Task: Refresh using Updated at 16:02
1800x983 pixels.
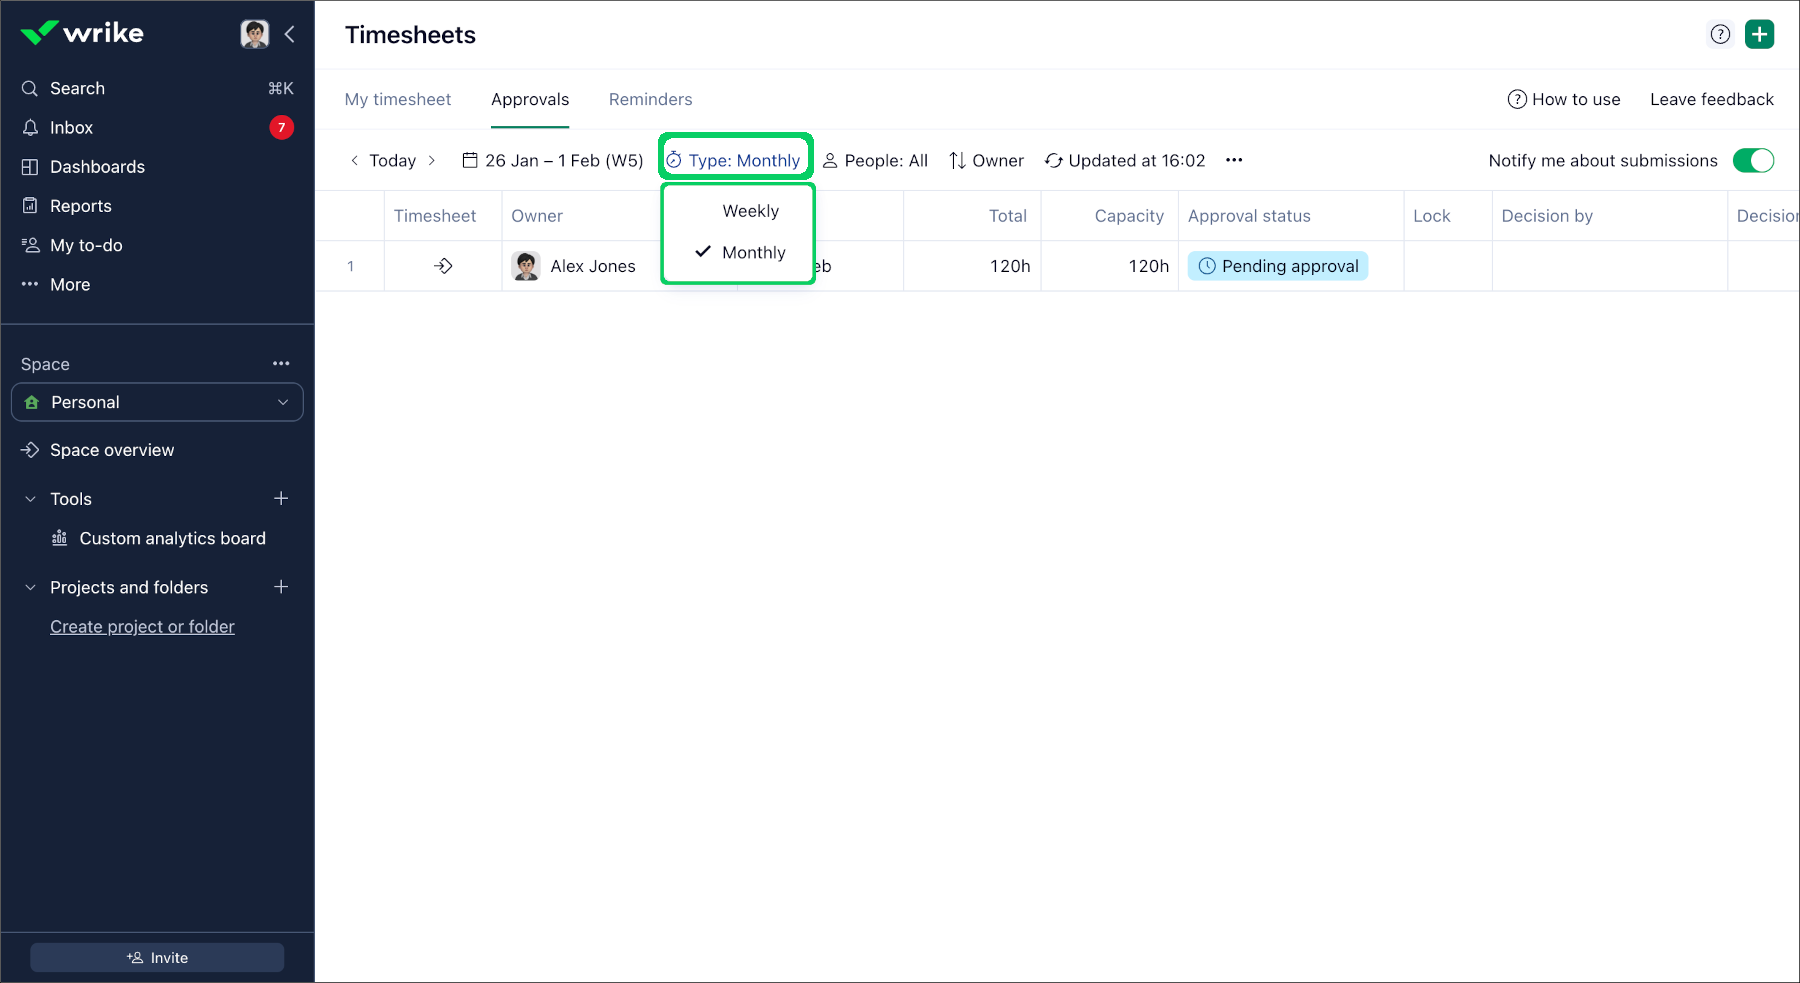Action: [1125, 160]
